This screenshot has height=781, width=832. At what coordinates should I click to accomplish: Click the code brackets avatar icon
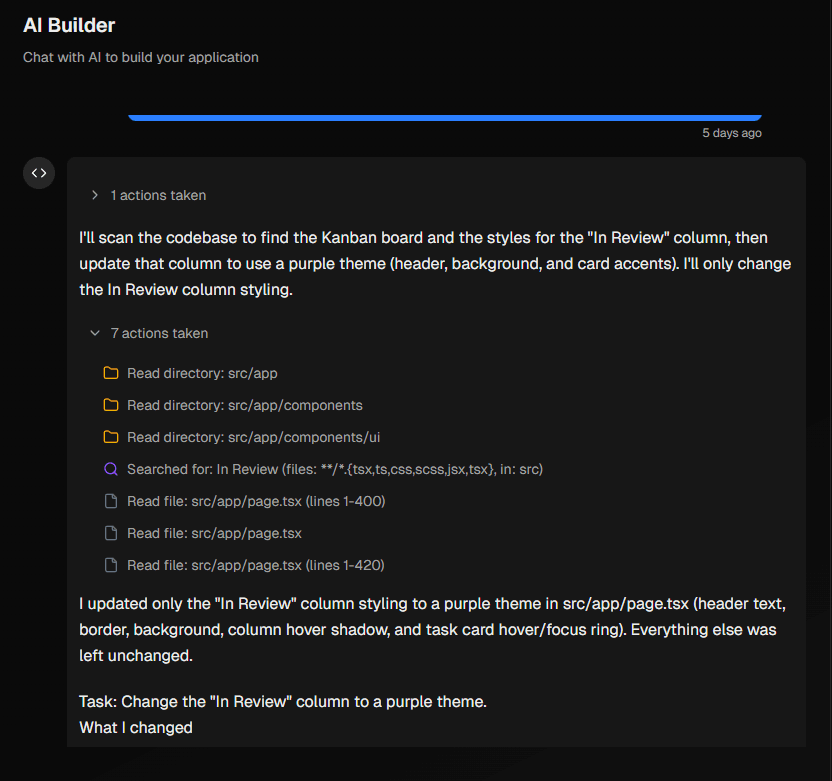[39, 173]
